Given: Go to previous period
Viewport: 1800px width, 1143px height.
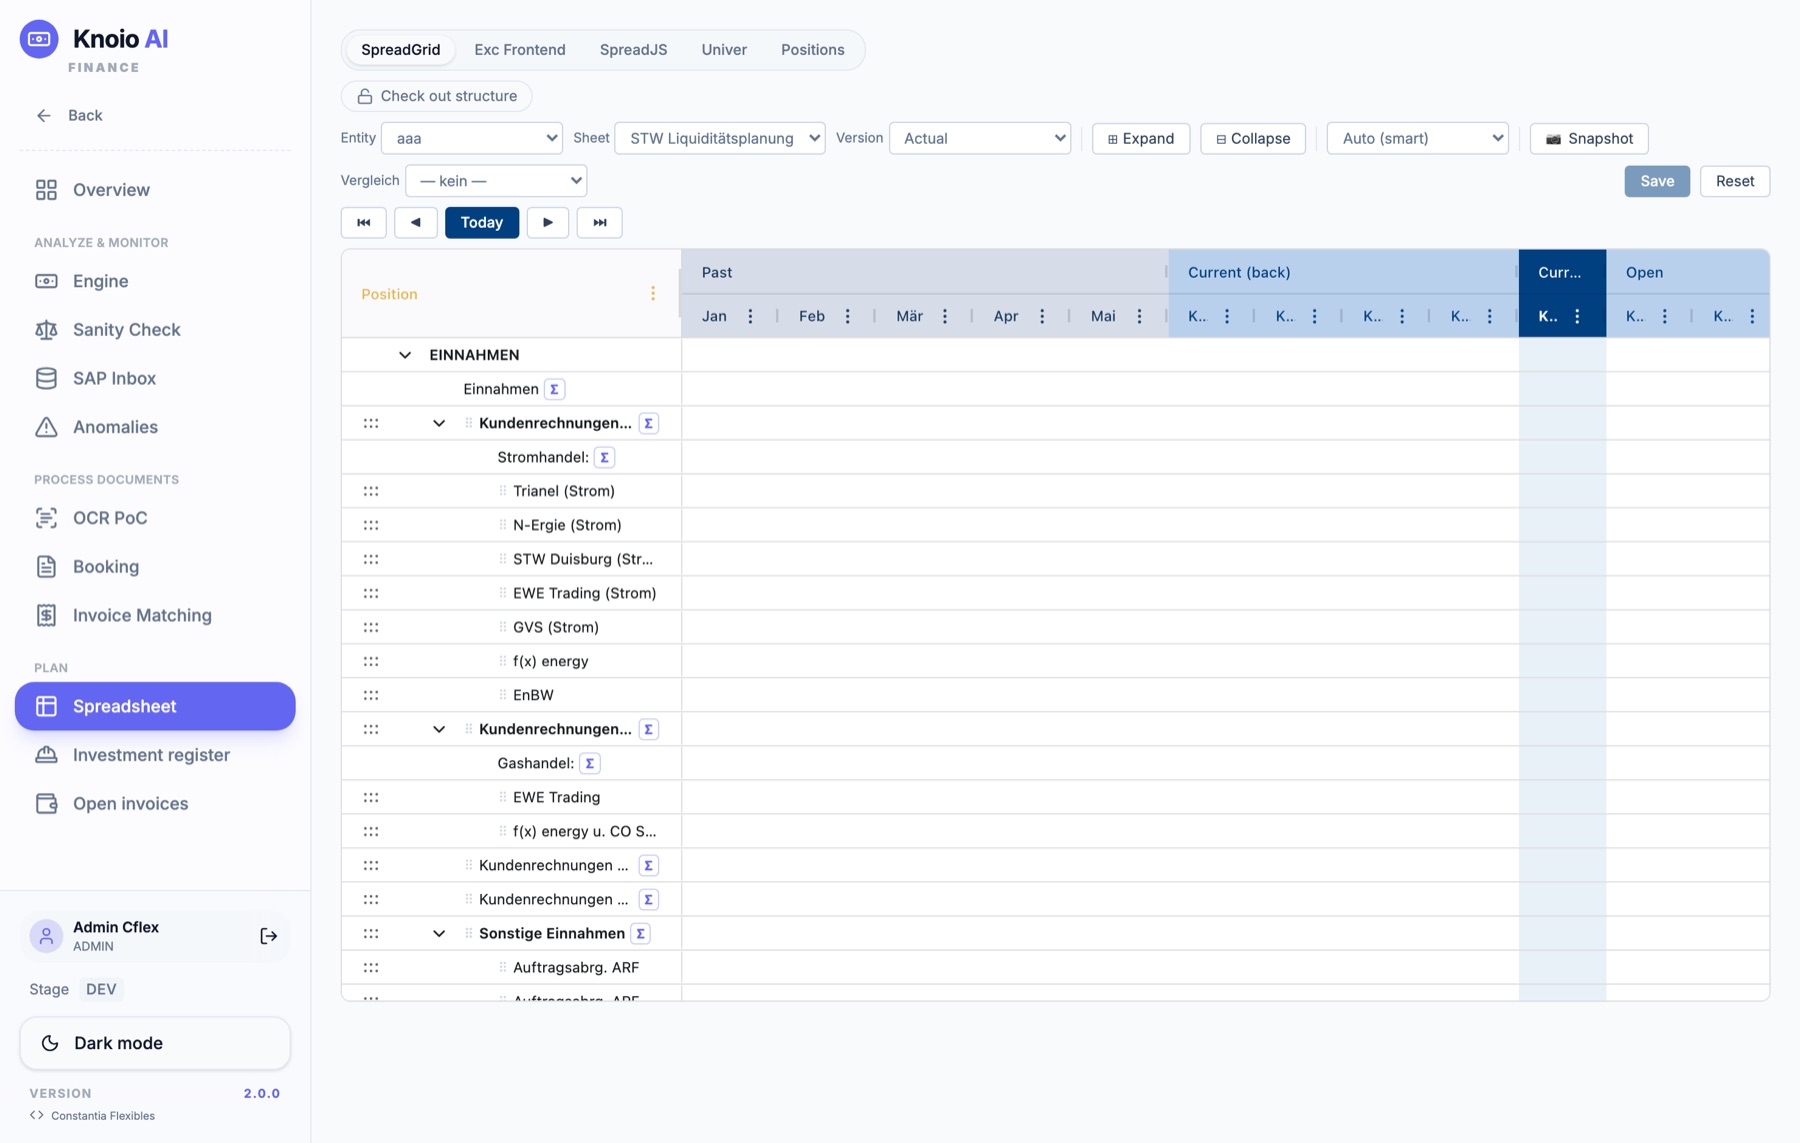Looking at the screenshot, I should tap(416, 223).
